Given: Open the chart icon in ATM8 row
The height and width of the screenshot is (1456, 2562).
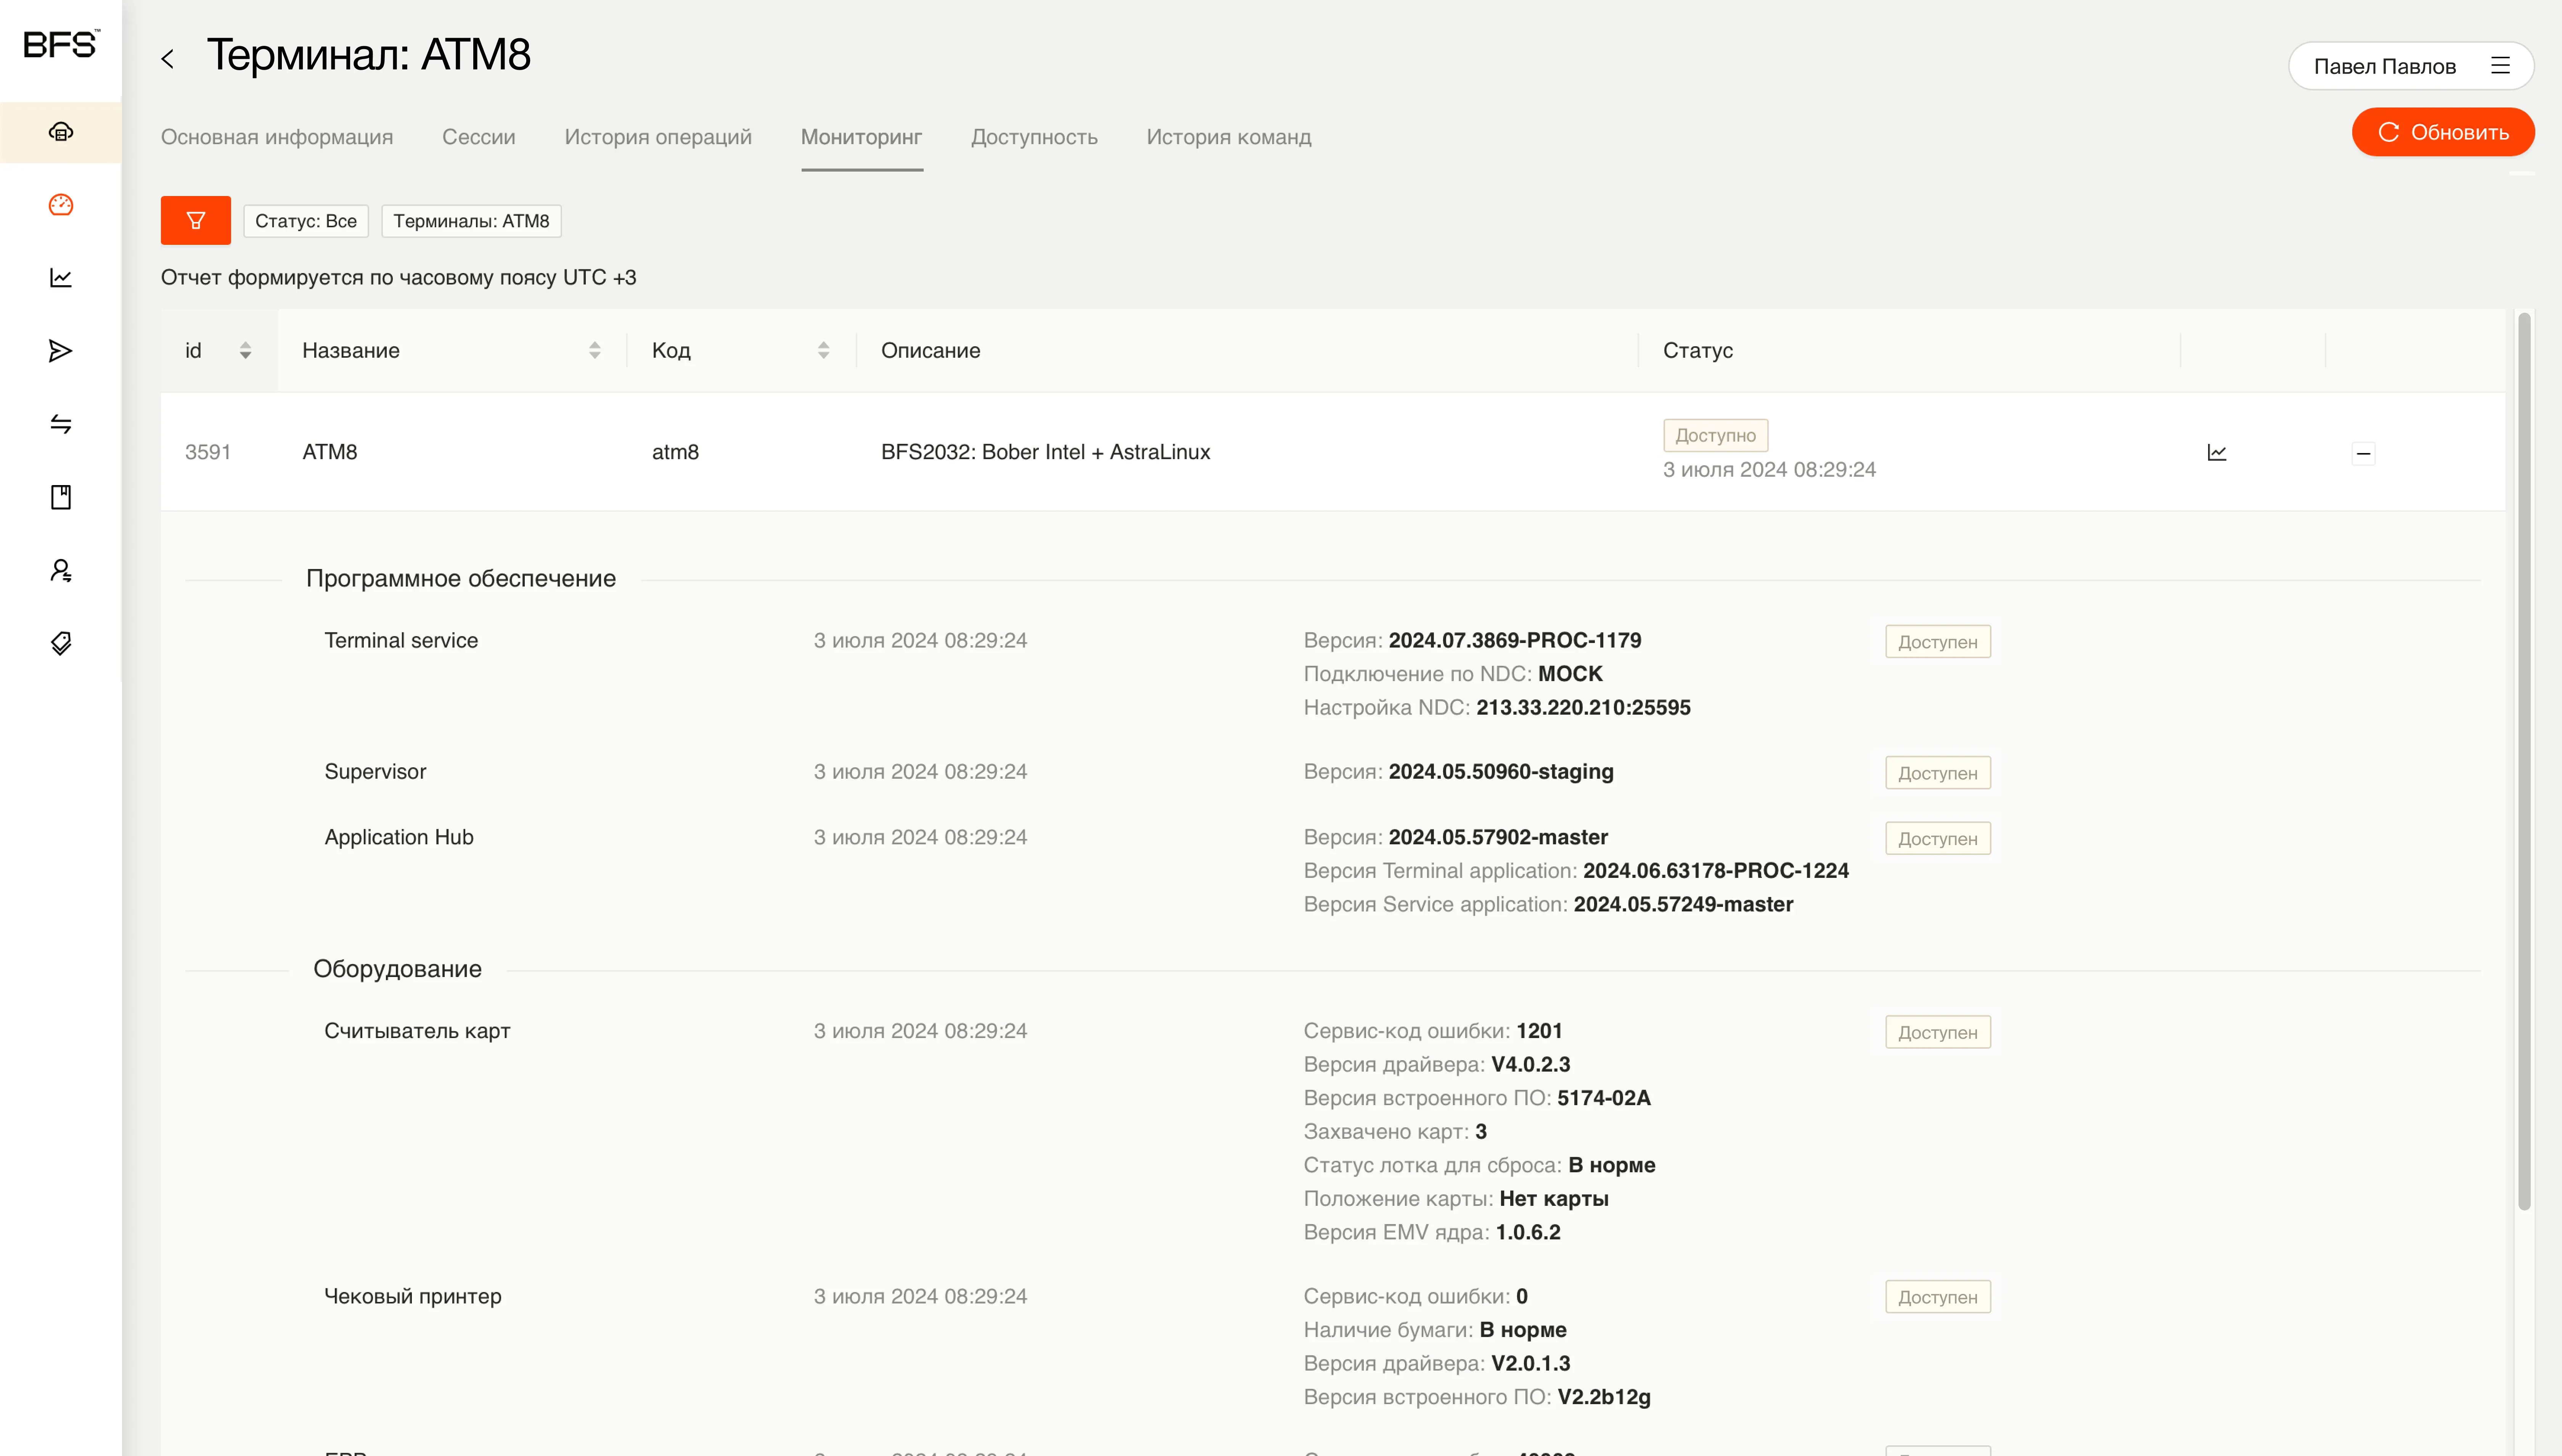Looking at the screenshot, I should tap(2217, 453).
